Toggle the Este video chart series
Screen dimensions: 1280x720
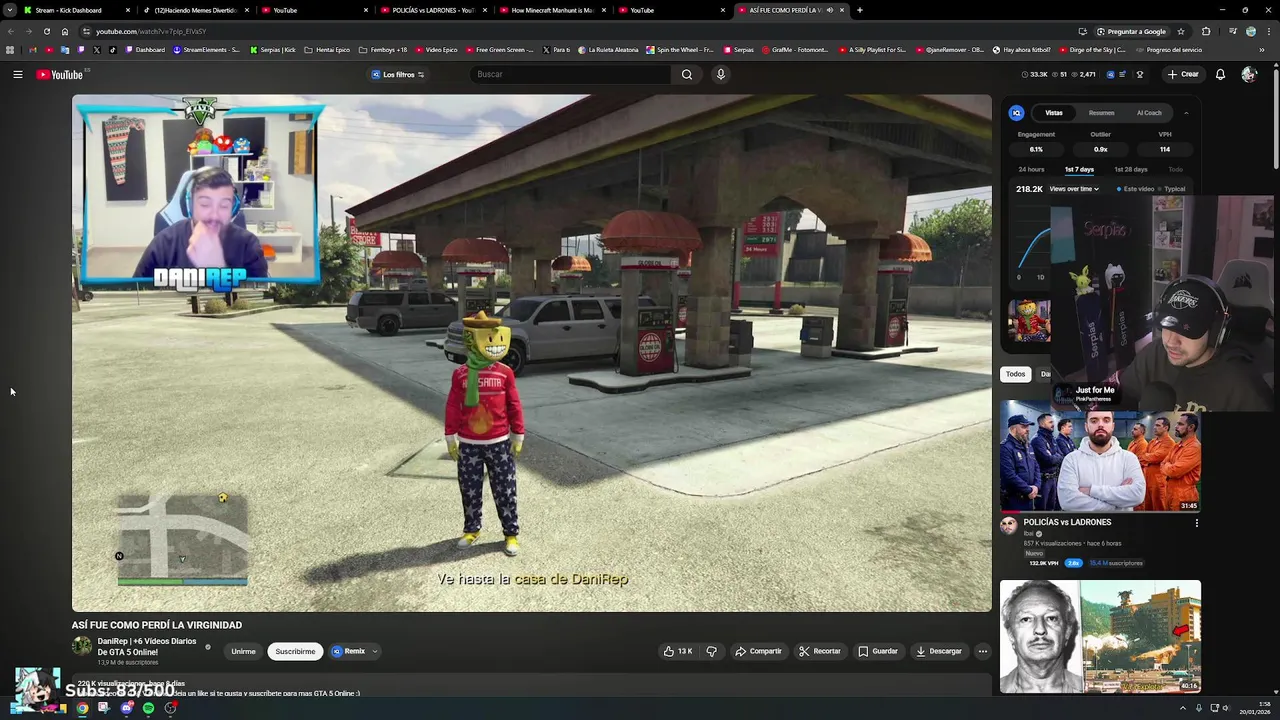pos(1136,189)
